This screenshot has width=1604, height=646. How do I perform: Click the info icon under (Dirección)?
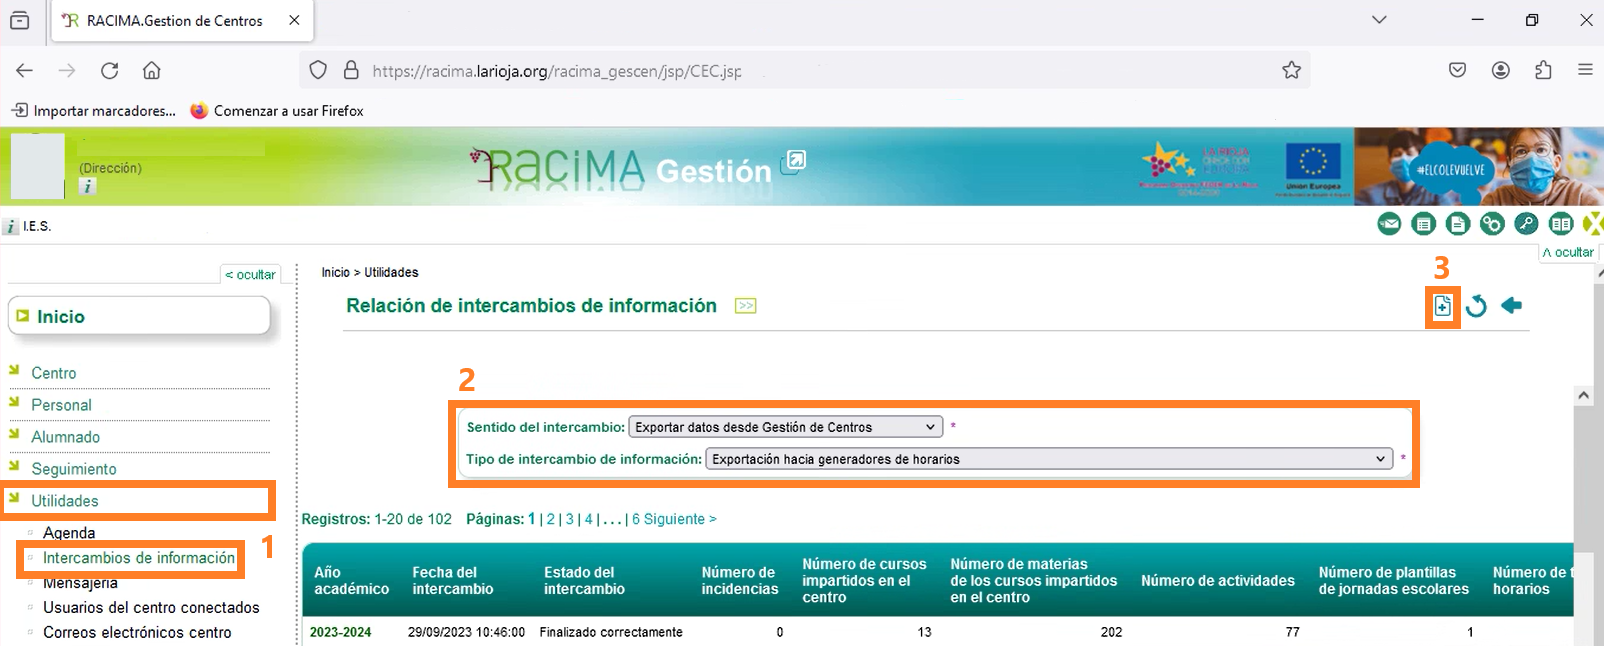(88, 186)
